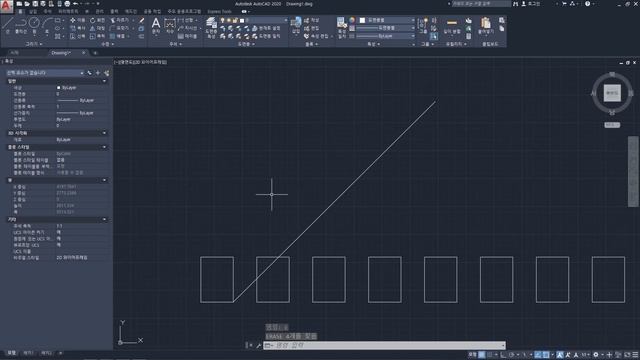Collapse the 3D Visualization section in Properties palette
This screenshot has height=360, width=640.
pos(104,133)
